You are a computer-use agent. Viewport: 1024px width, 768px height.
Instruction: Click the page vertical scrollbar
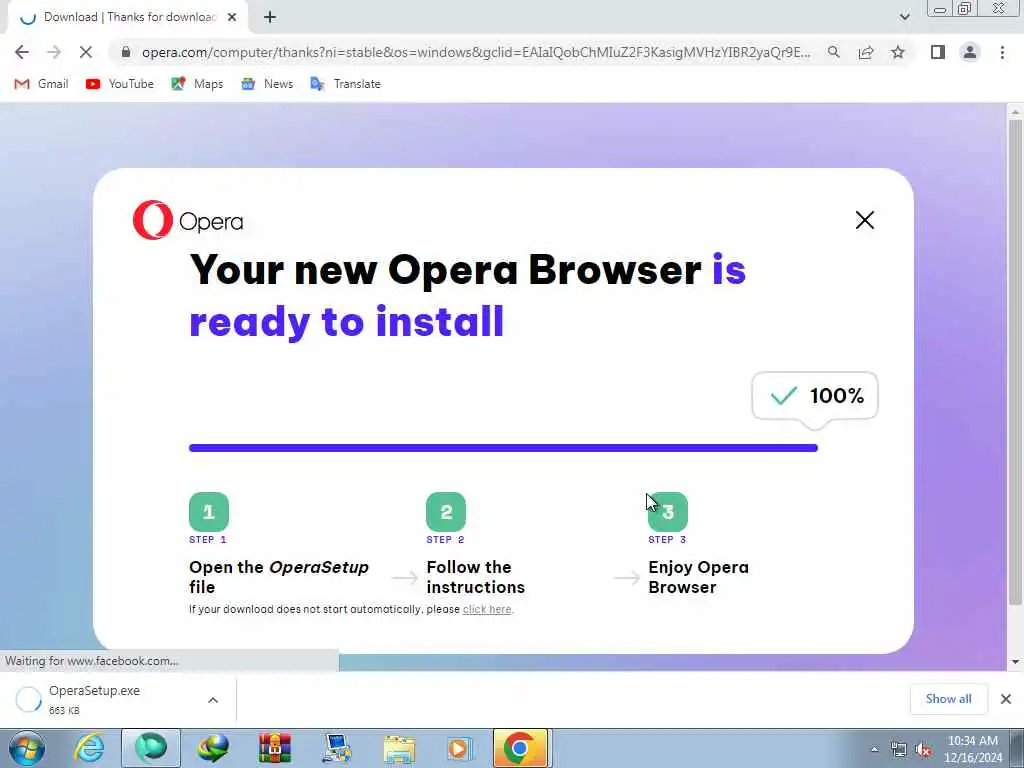[x=1015, y=362]
